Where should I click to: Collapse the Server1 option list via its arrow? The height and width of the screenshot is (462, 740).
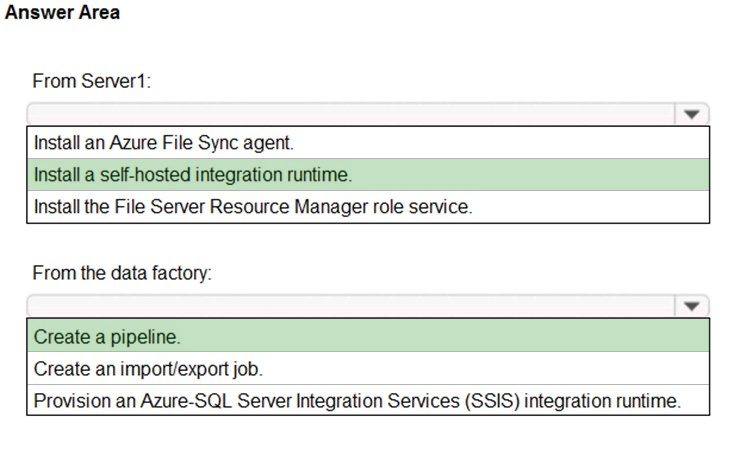691,114
